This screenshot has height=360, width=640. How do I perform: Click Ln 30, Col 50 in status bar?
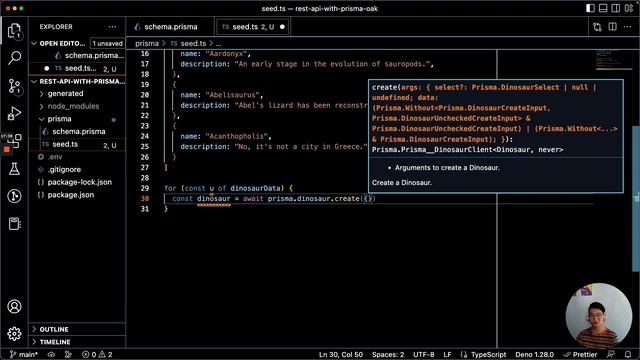(341, 354)
